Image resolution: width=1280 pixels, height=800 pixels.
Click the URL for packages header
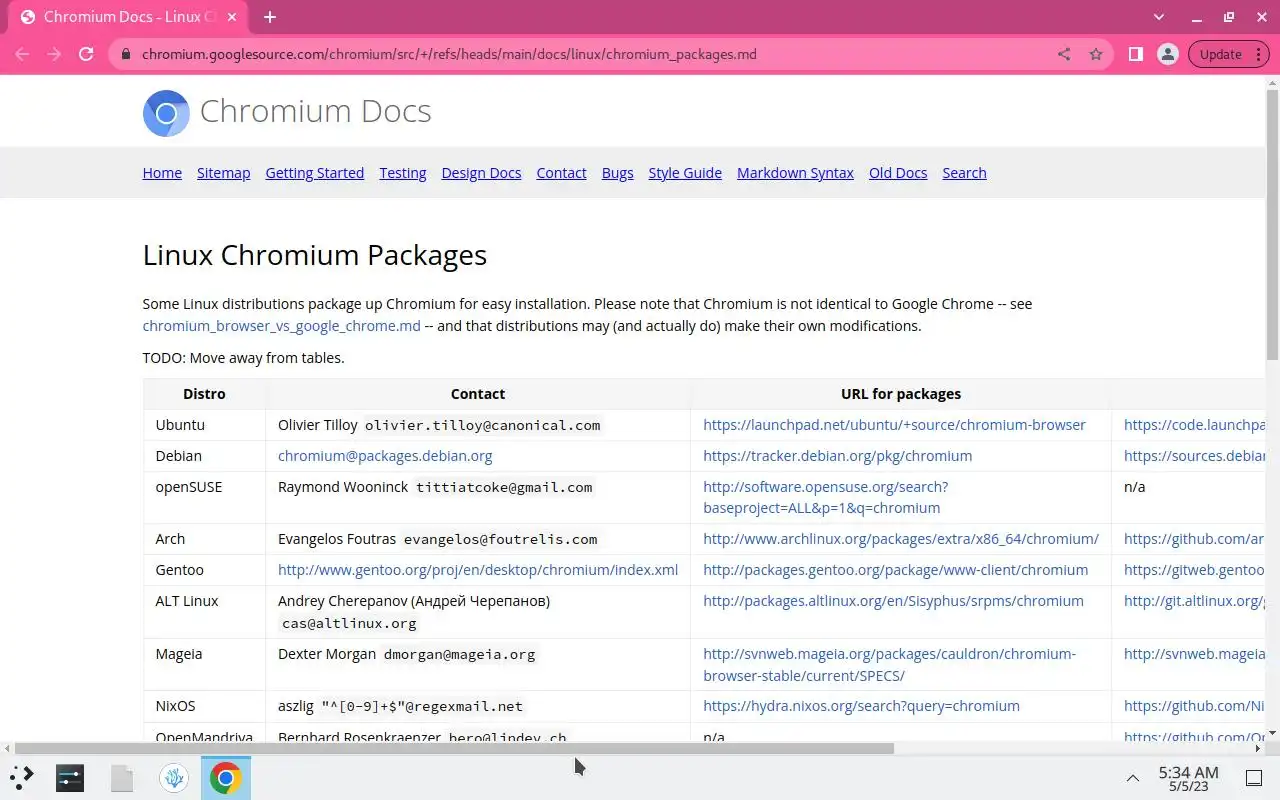pyautogui.click(x=901, y=394)
